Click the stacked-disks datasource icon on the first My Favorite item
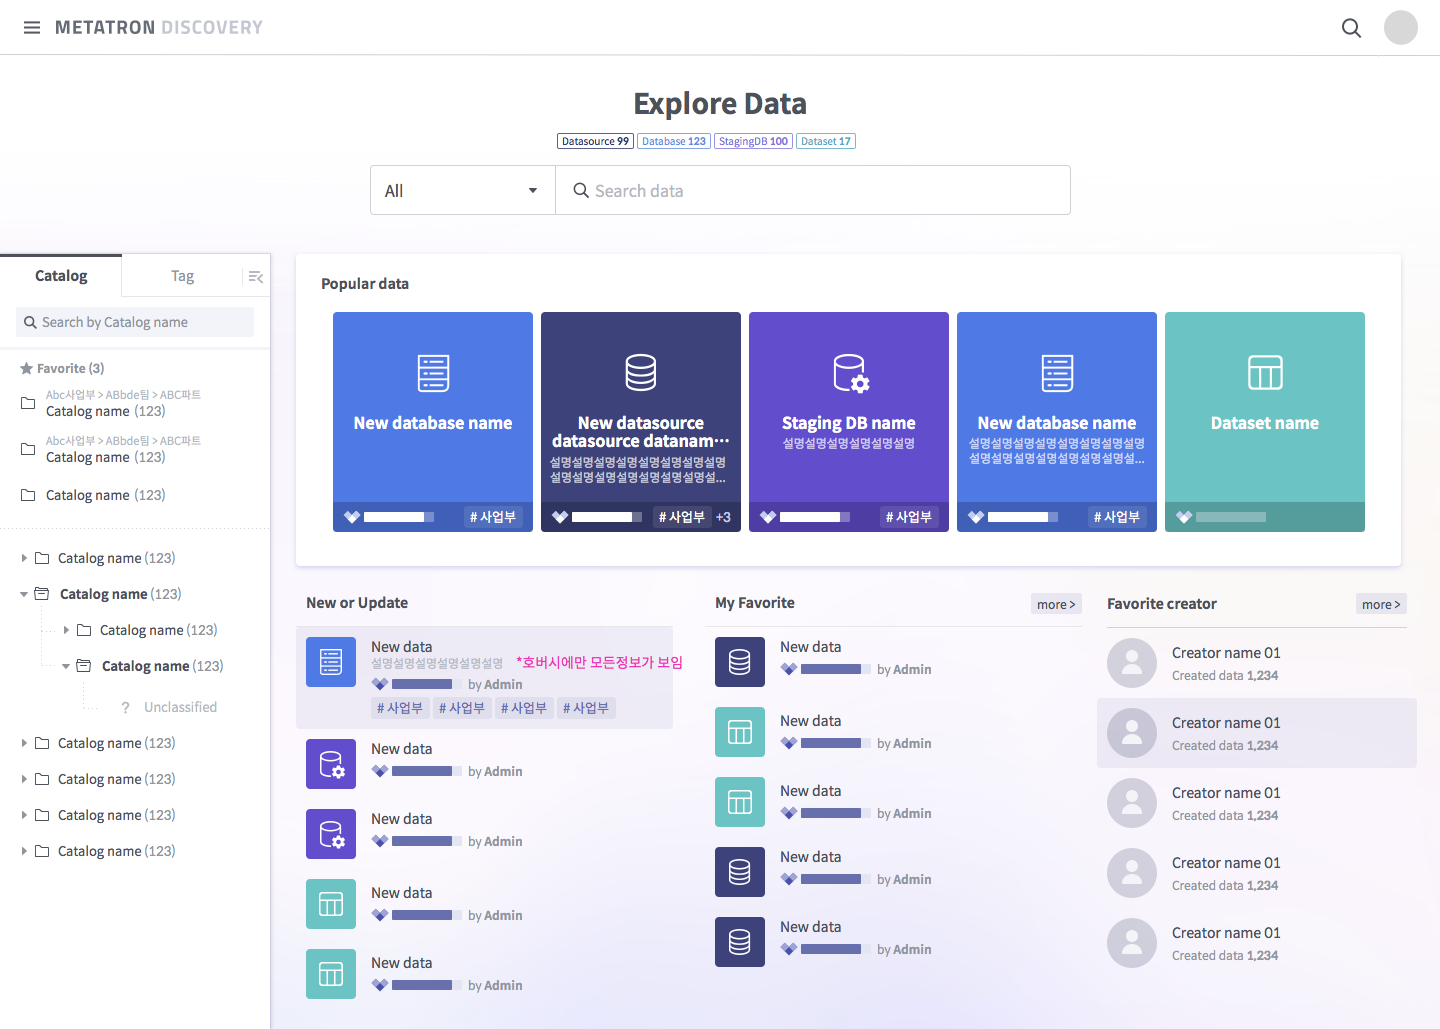The image size is (1440, 1029). 740,662
